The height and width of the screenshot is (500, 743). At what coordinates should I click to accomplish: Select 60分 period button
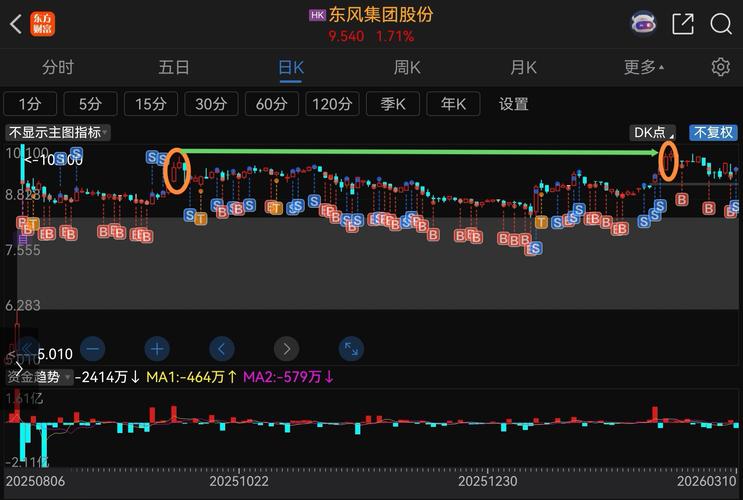pyautogui.click(x=272, y=104)
